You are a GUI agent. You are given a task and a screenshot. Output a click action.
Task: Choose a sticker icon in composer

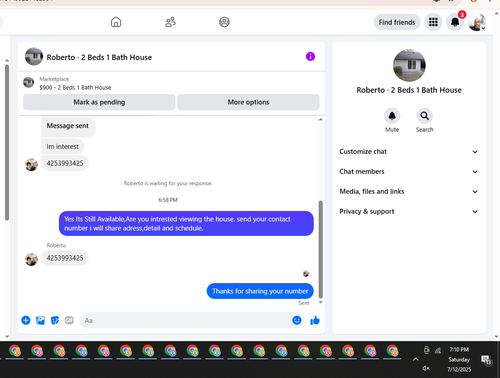point(55,320)
